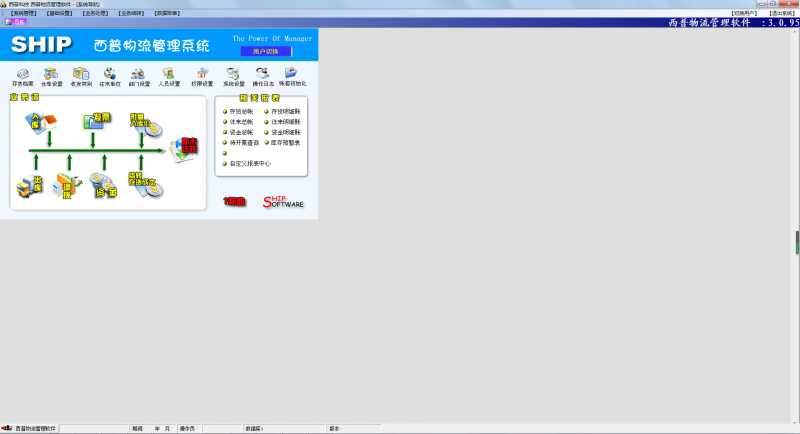Click the 恢复初始化 icon
This screenshot has height=434, width=800.
click(291, 75)
